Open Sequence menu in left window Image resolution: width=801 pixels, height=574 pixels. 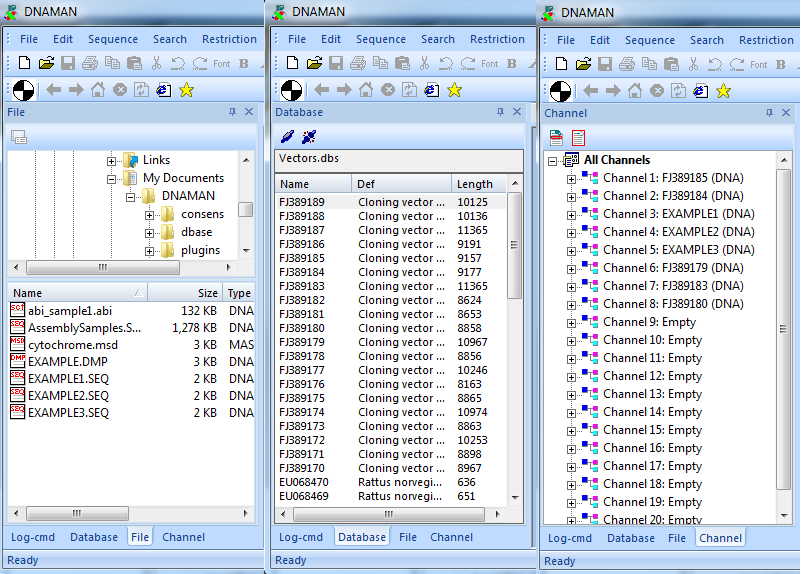point(113,39)
